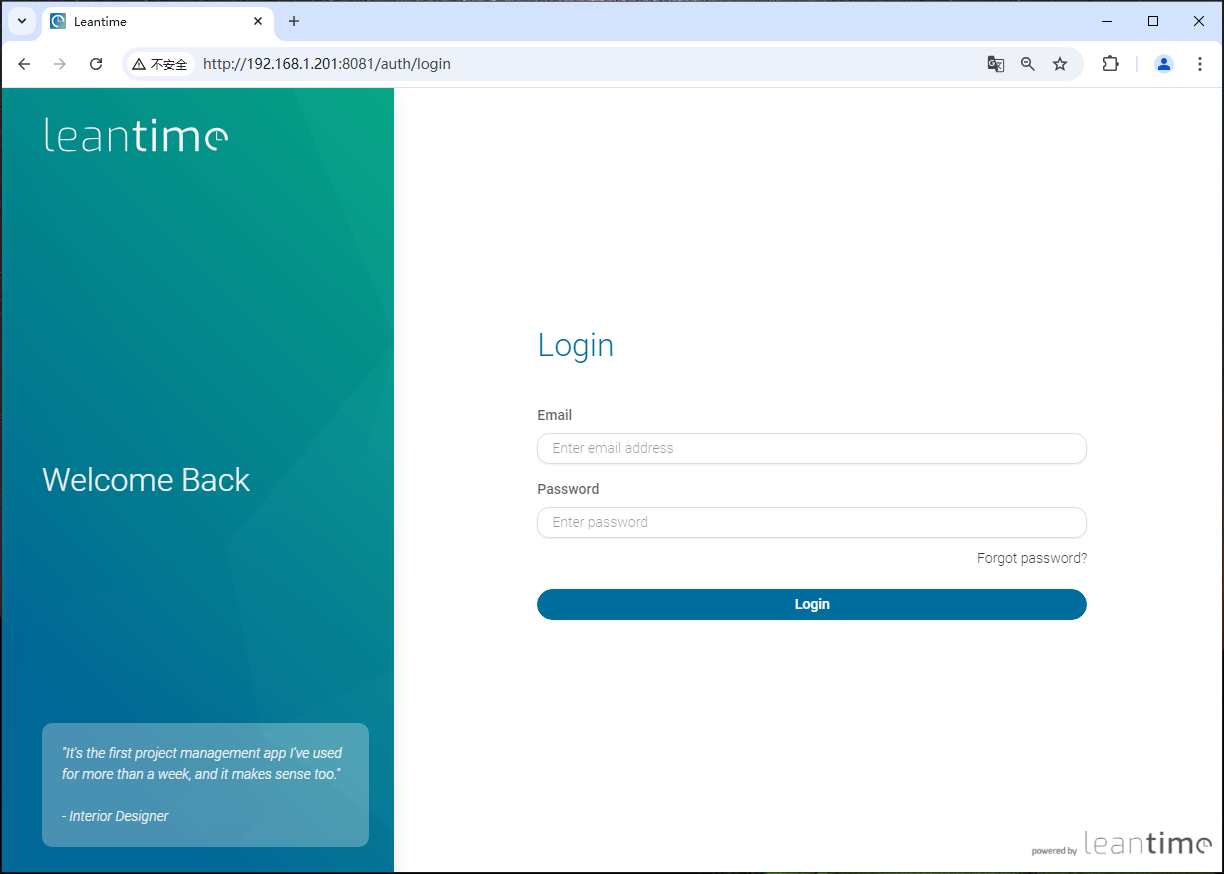Click the browser profile avatar icon

(1163, 64)
